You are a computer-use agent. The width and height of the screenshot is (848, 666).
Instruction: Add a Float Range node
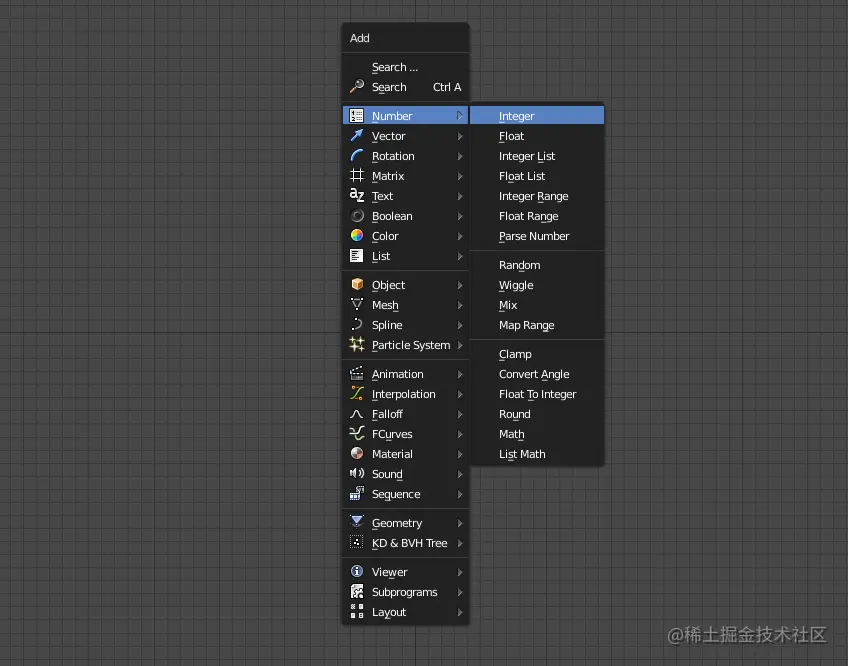tap(536, 216)
